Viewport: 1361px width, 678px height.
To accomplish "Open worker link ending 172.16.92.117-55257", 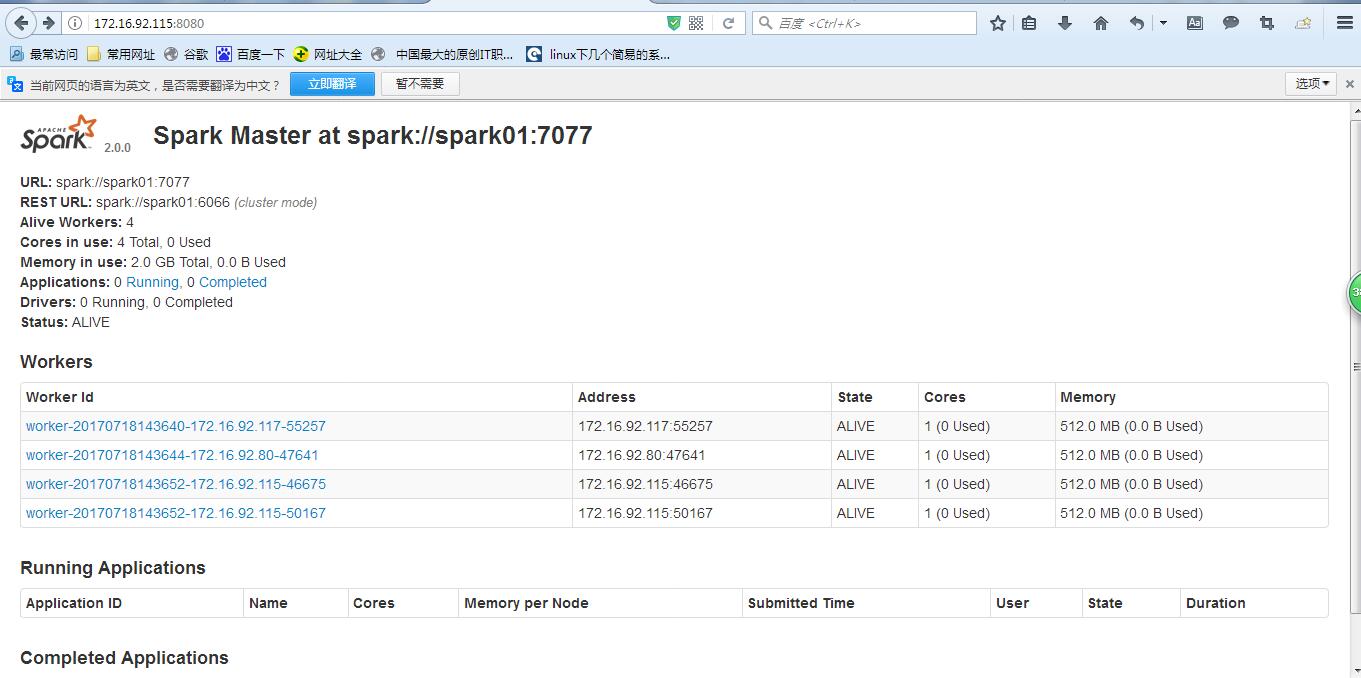I will click(x=176, y=426).
